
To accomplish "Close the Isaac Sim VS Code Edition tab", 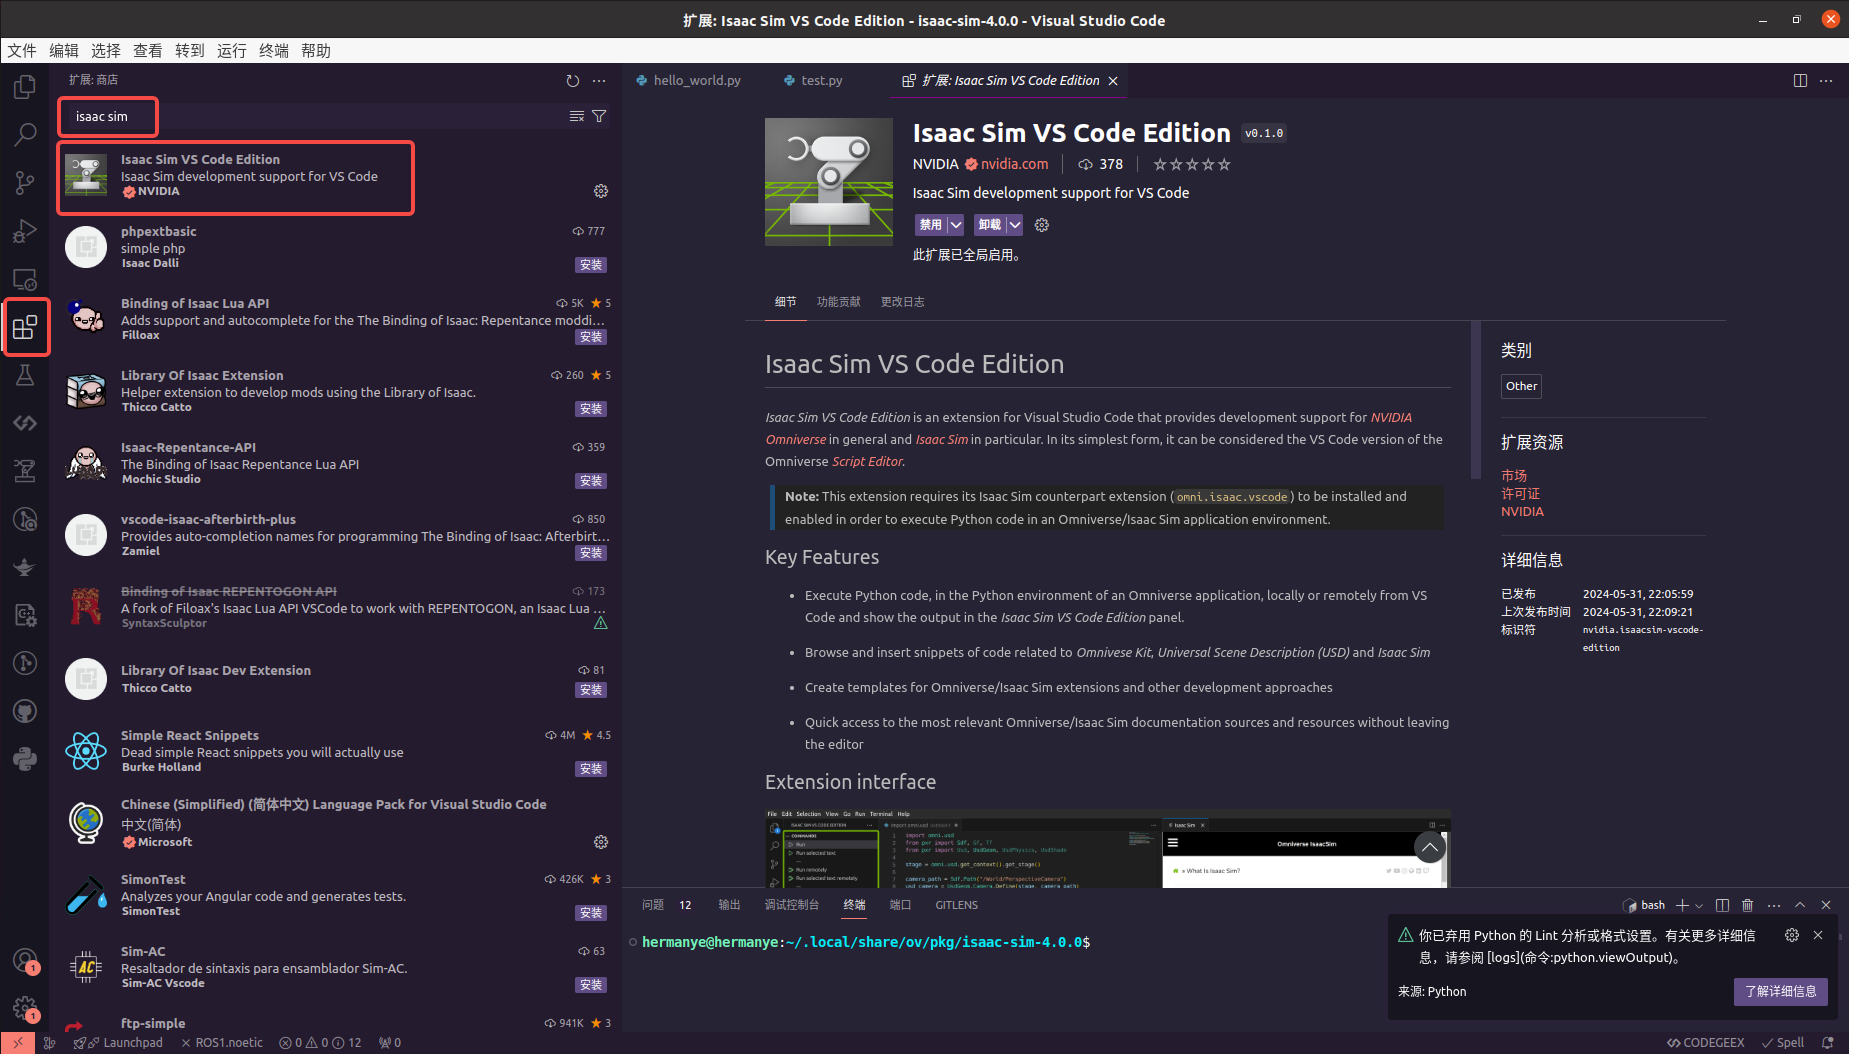I will (1113, 81).
